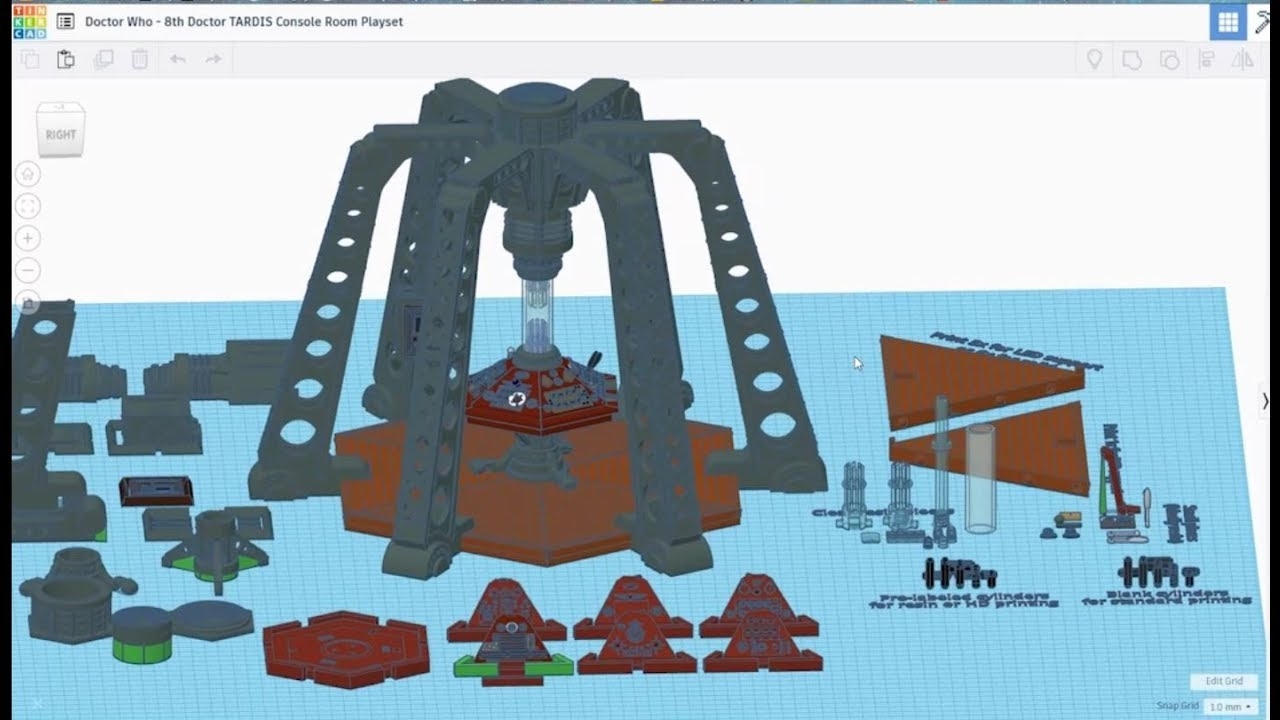
Task: Toggle the blue grid view icon top right
Action: coord(1228,21)
